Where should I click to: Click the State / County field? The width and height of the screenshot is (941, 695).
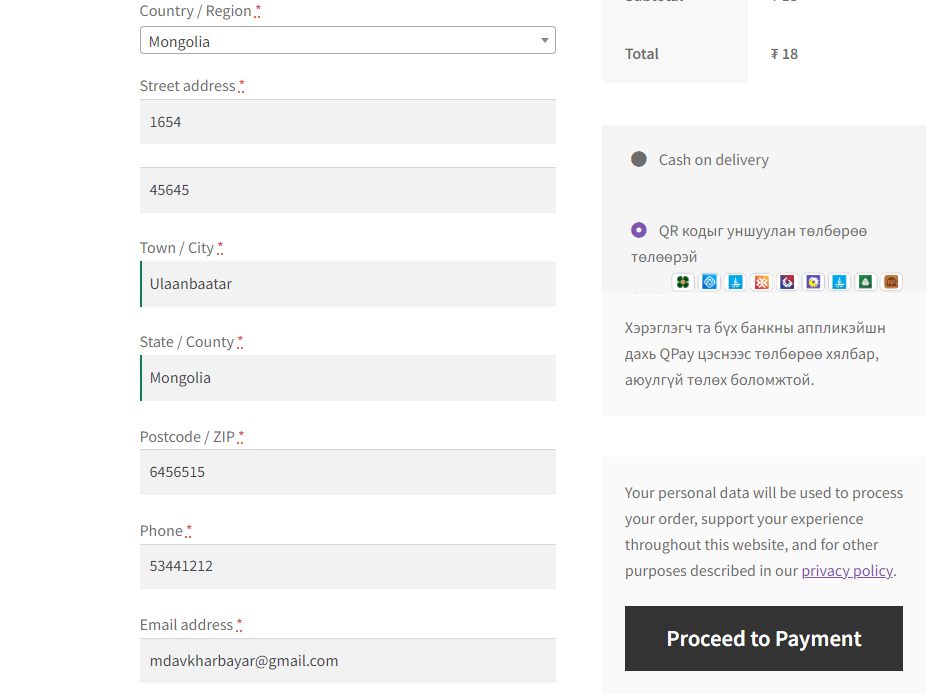pos(347,378)
